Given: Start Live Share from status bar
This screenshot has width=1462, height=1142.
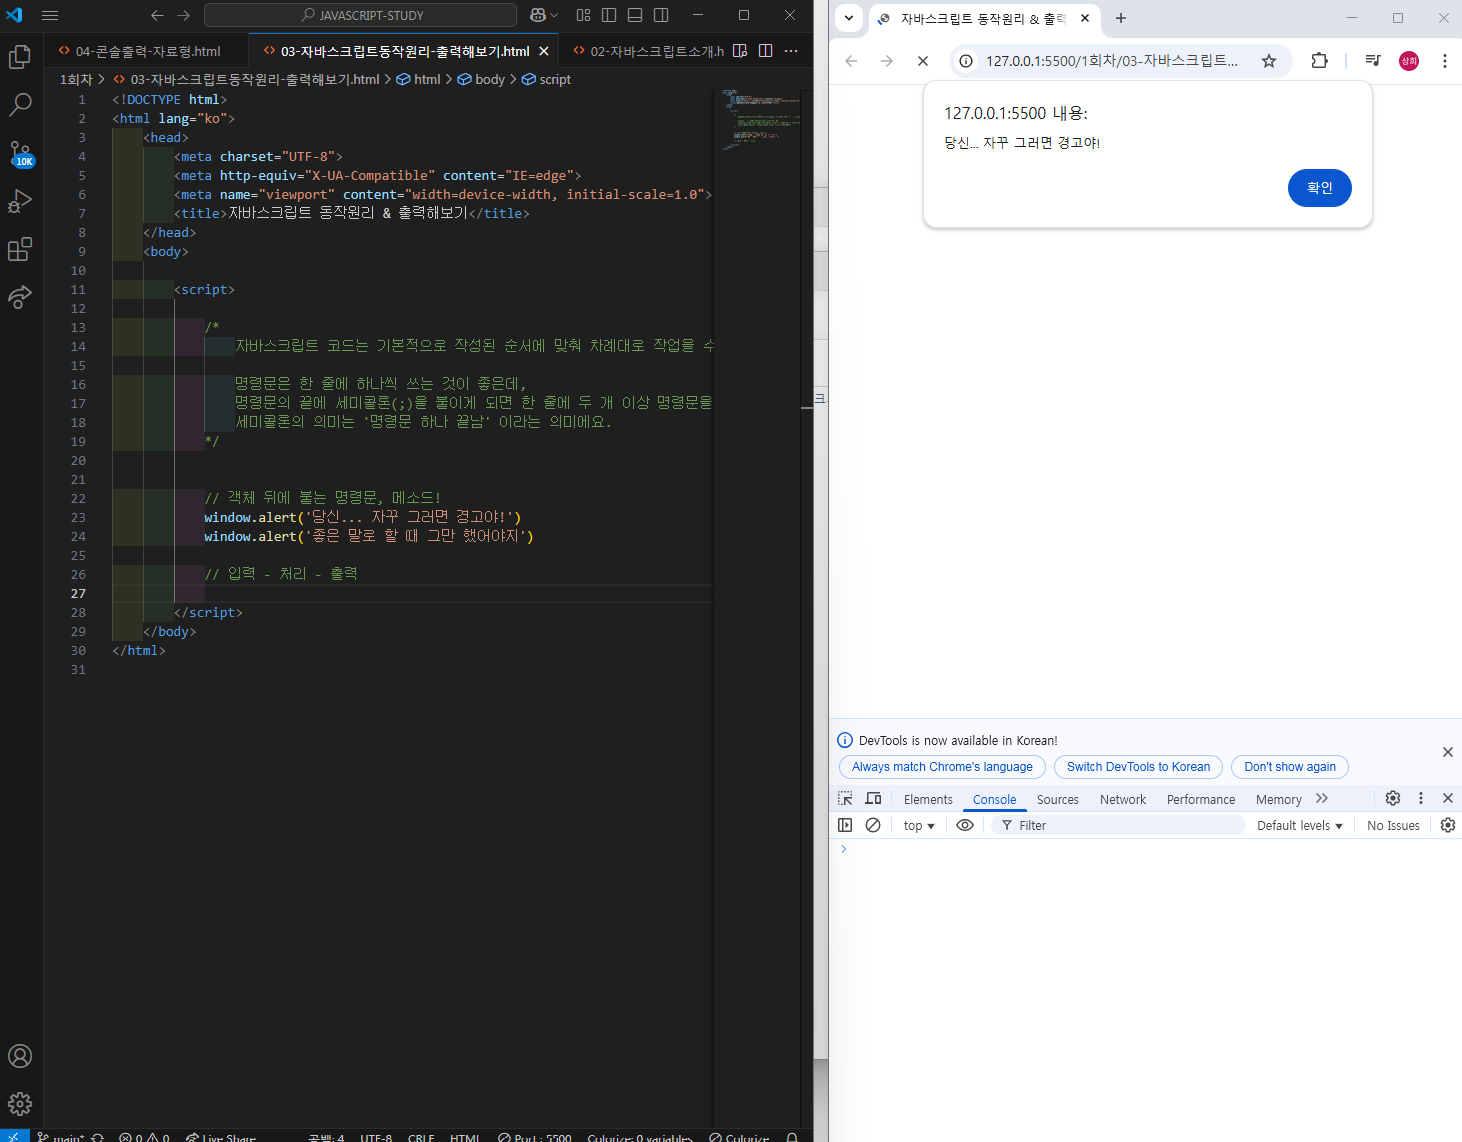Looking at the screenshot, I should (221, 1137).
